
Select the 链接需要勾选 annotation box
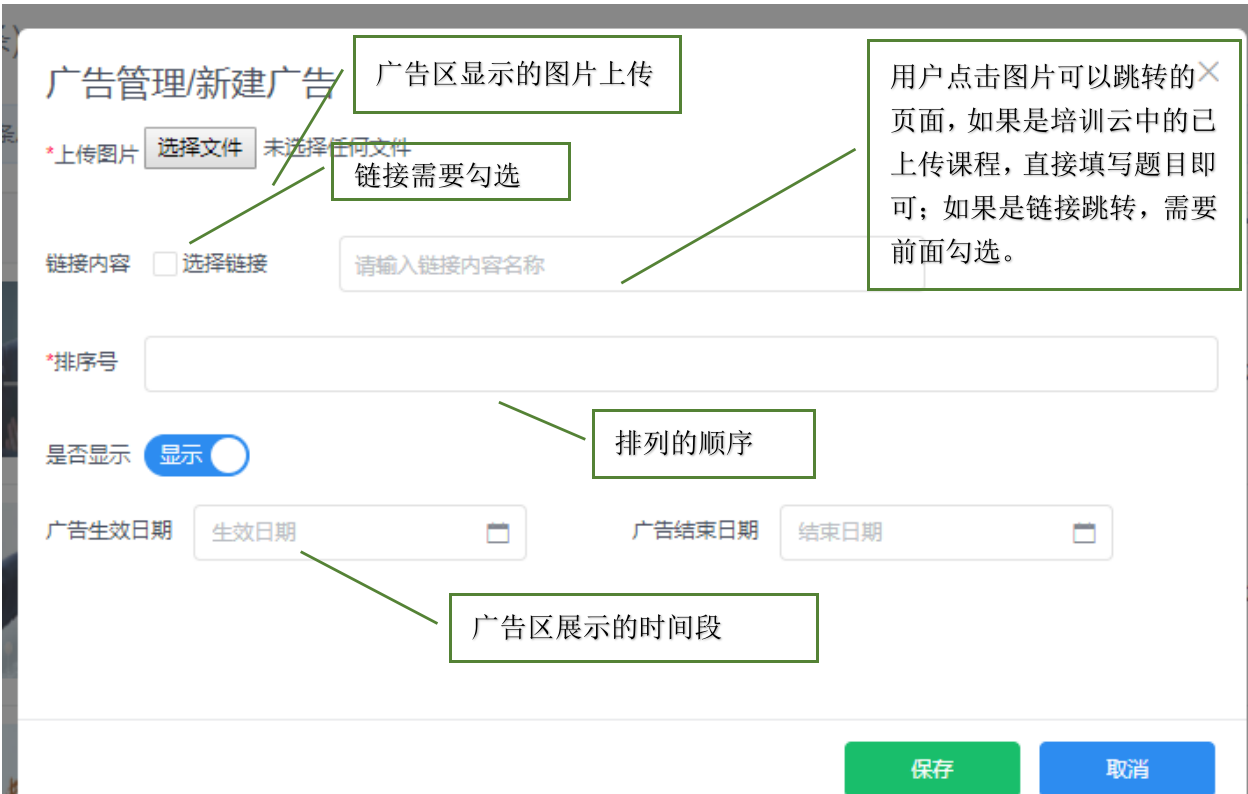[x=450, y=172]
